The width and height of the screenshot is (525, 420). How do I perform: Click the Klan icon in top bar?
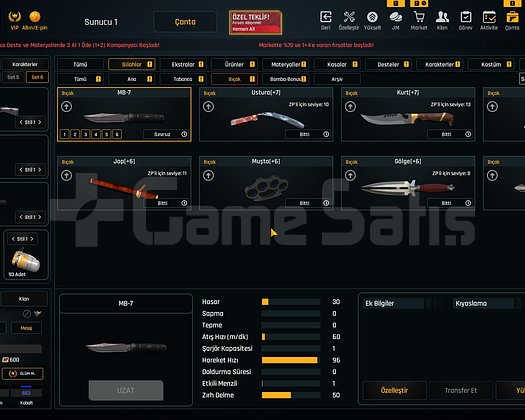click(x=442, y=17)
